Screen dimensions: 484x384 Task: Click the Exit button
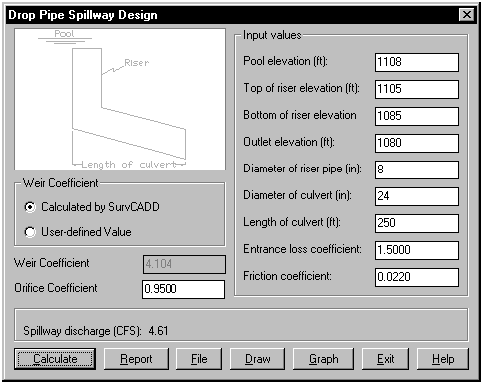click(385, 359)
